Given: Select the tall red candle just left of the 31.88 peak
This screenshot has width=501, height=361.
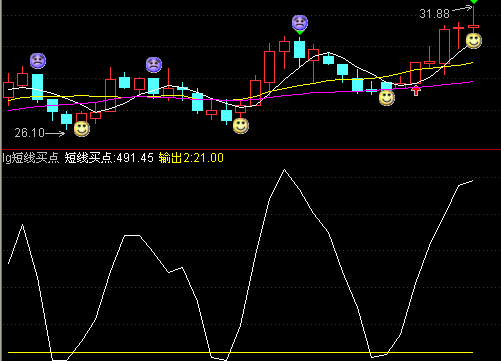Looking at the screenshot, I should coord(444,47).
